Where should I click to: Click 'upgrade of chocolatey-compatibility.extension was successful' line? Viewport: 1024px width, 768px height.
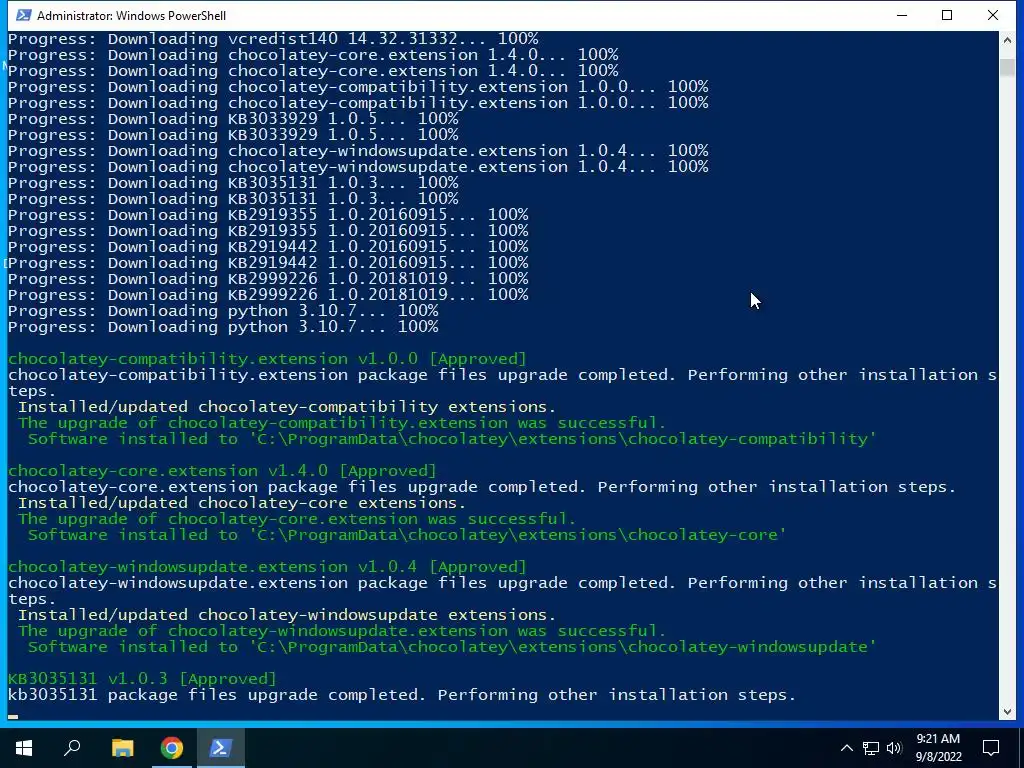pos(342,423)
